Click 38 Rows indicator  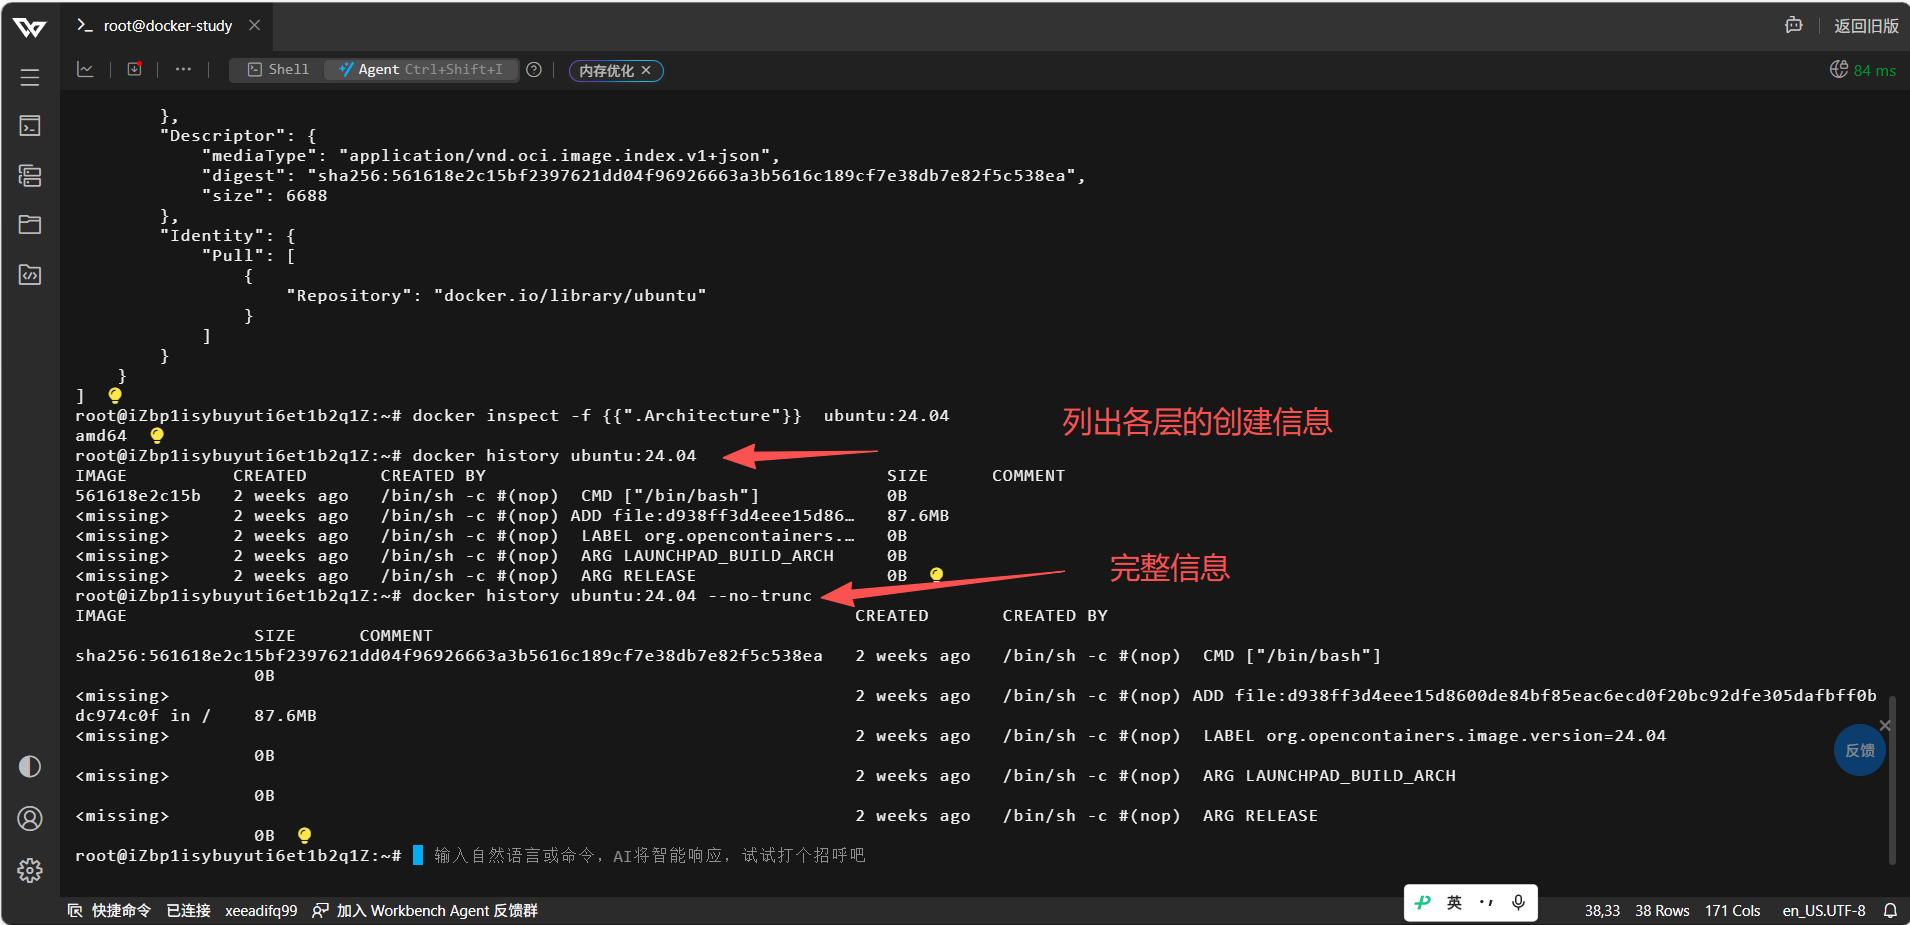pyautogui.click(x=1662, y=910)
